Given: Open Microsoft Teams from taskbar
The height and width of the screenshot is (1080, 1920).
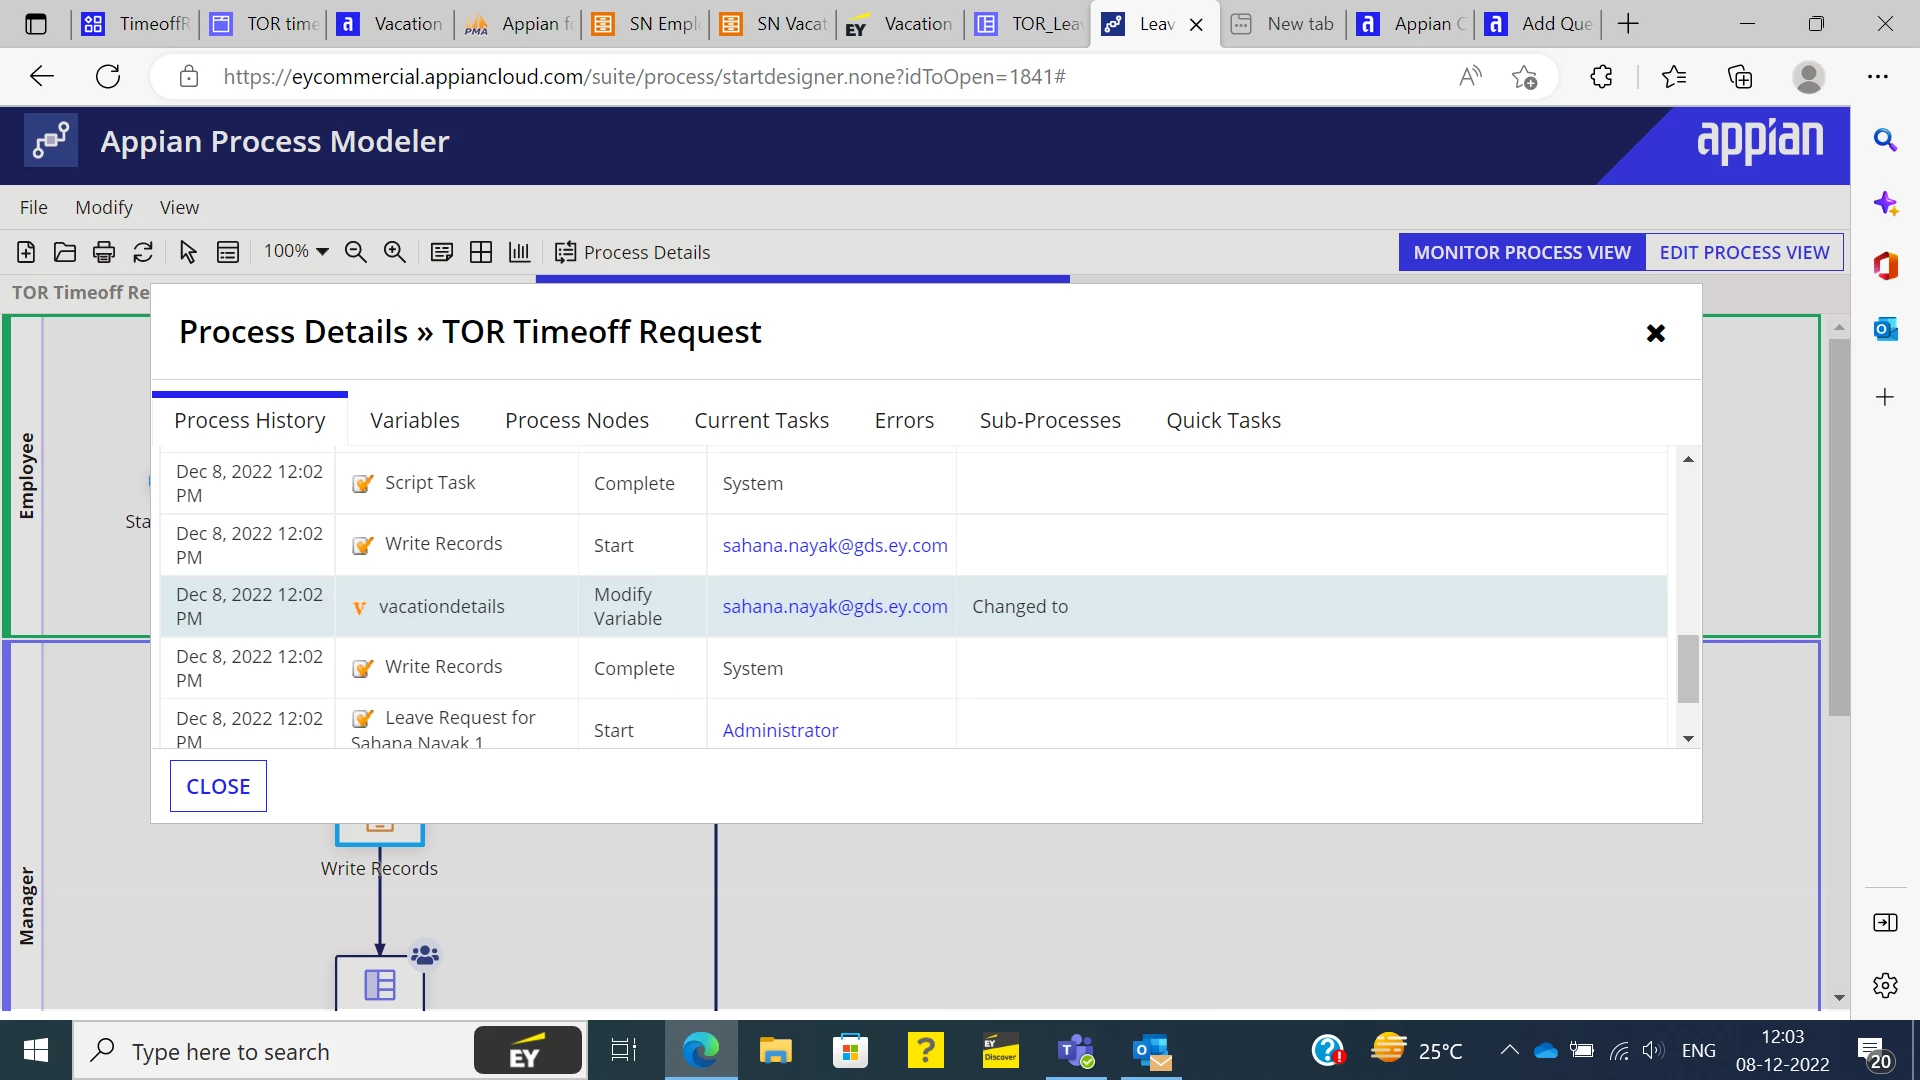Looking at the screenshot, I should (x=1076, y=1051).
